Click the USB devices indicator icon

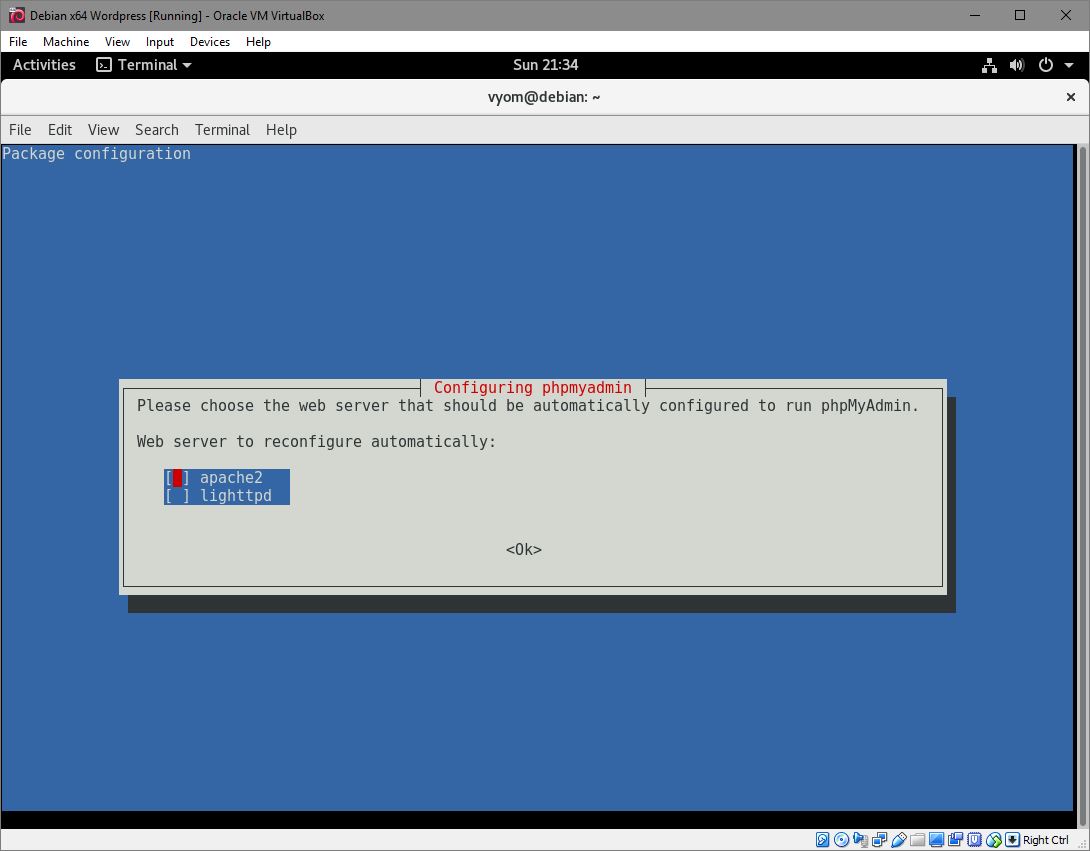pyautogui.click(x=899, y=840)
